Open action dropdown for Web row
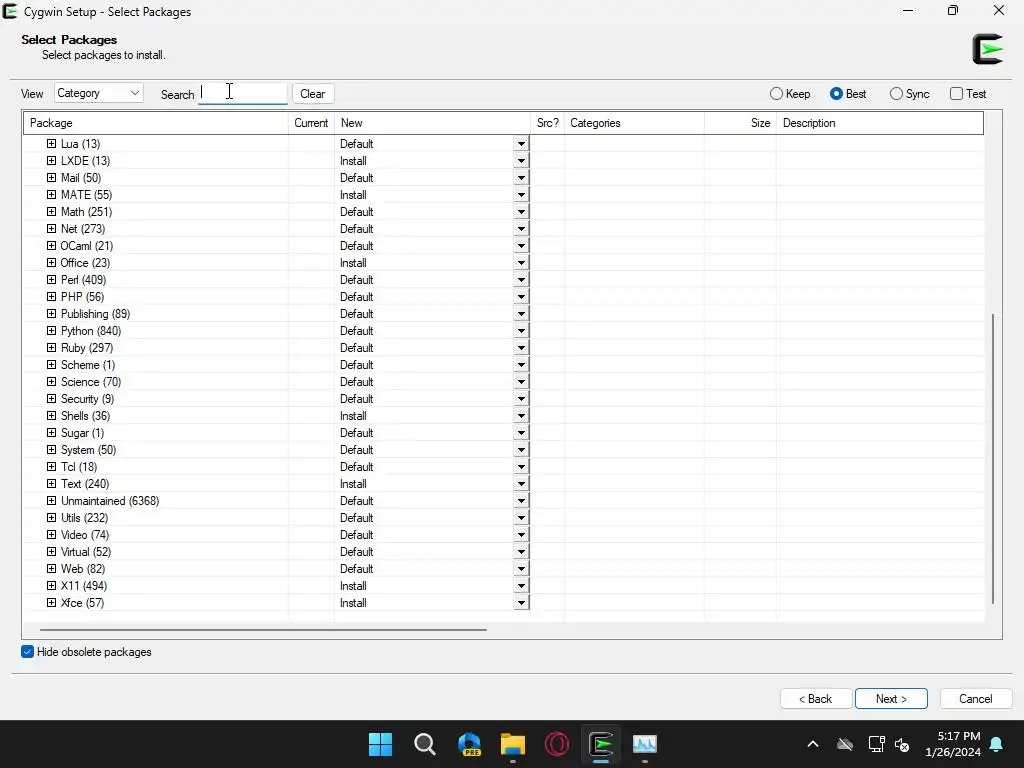The height and width of the screenshot is (768, 1024). (521, 569)
